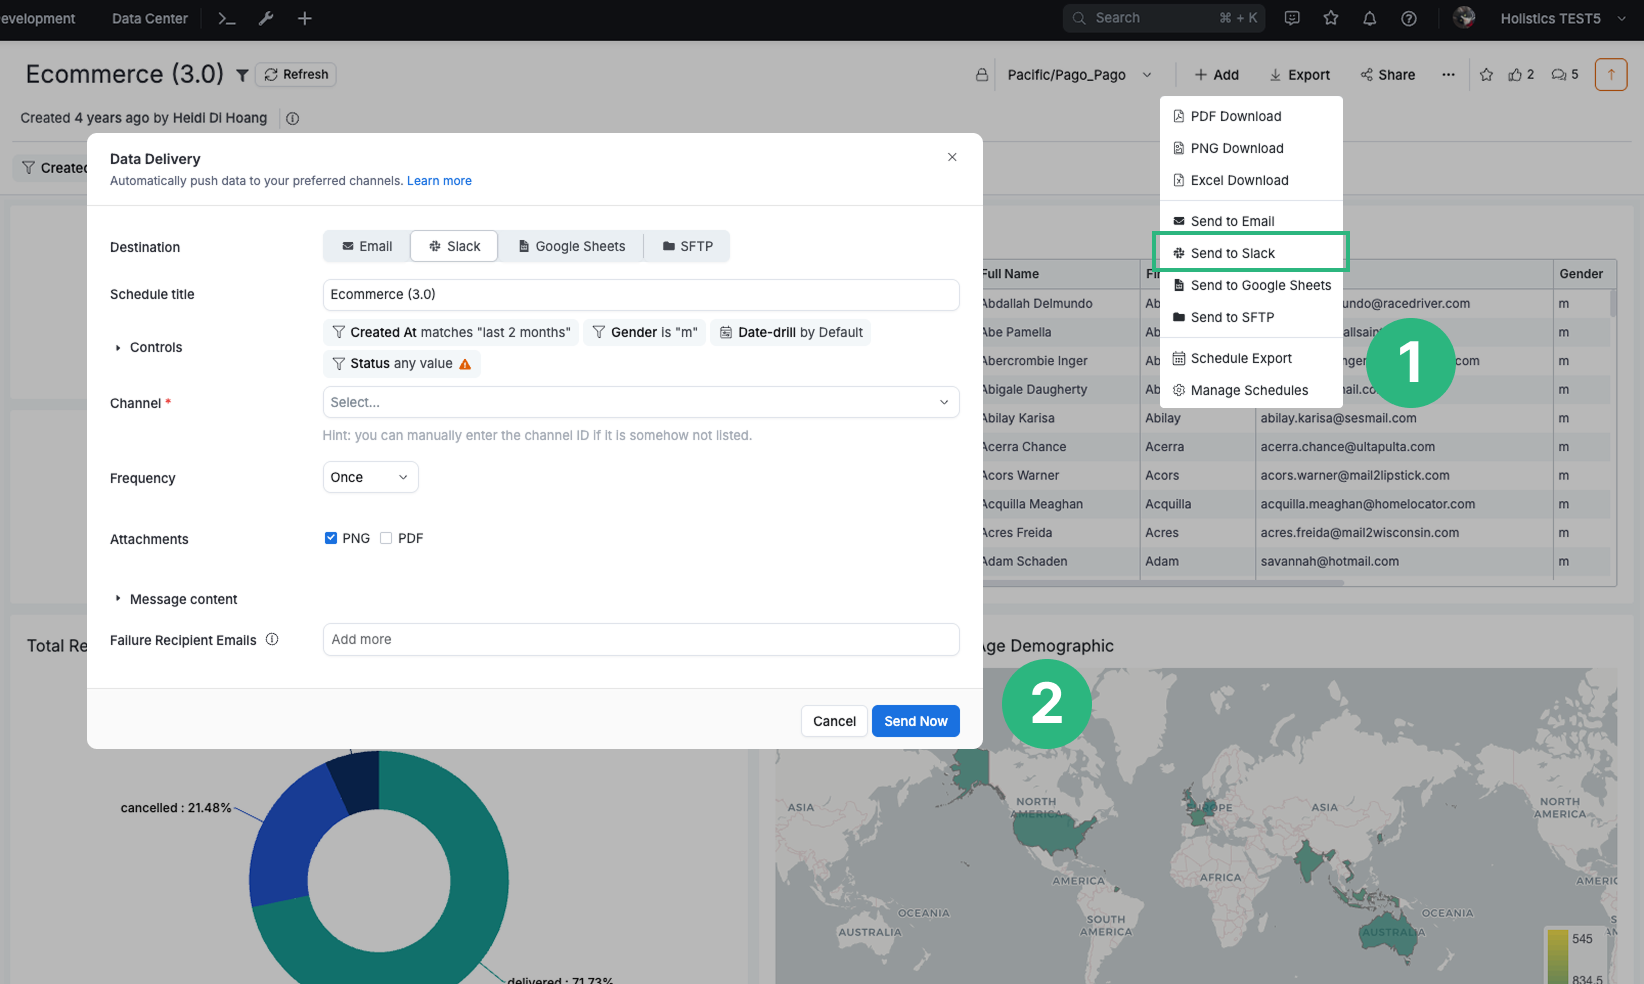Click the Send Now button

pyautogui.click(x=915, y=721)
